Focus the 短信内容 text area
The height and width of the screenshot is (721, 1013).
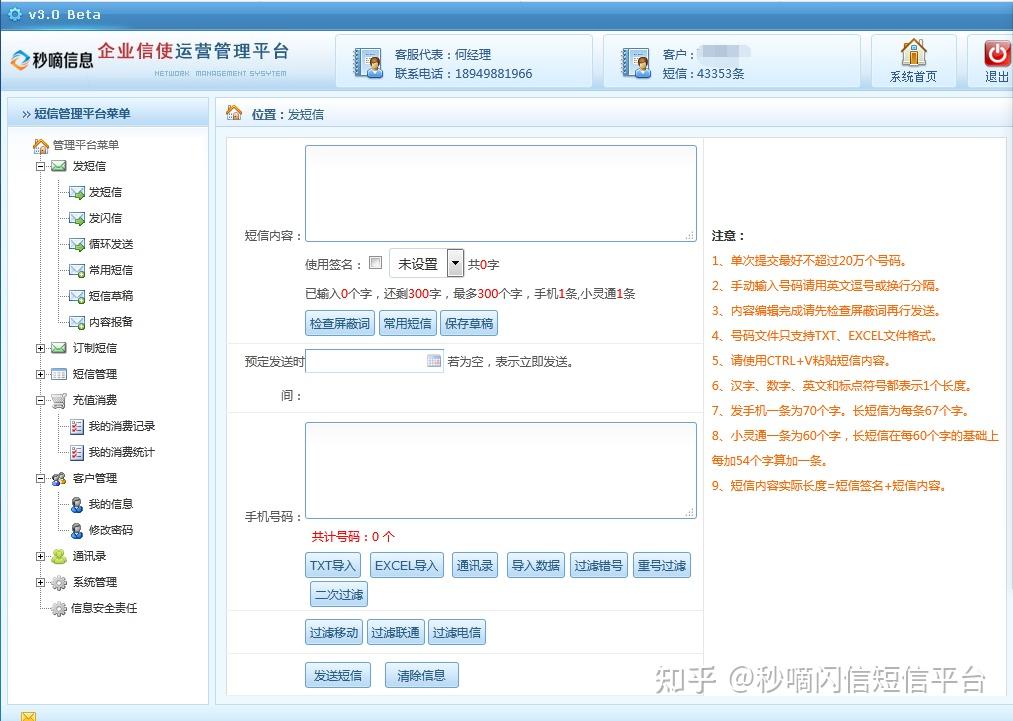501,194
